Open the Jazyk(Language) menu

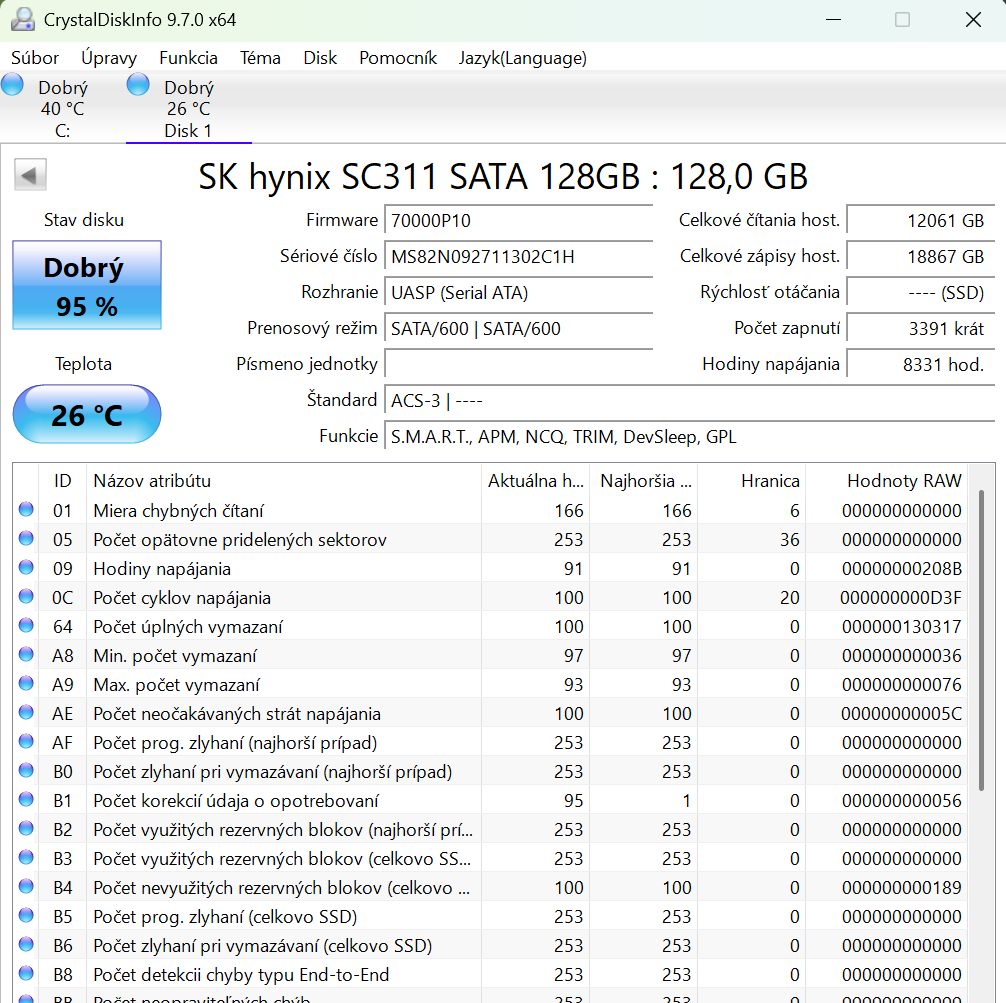[523, 58]
